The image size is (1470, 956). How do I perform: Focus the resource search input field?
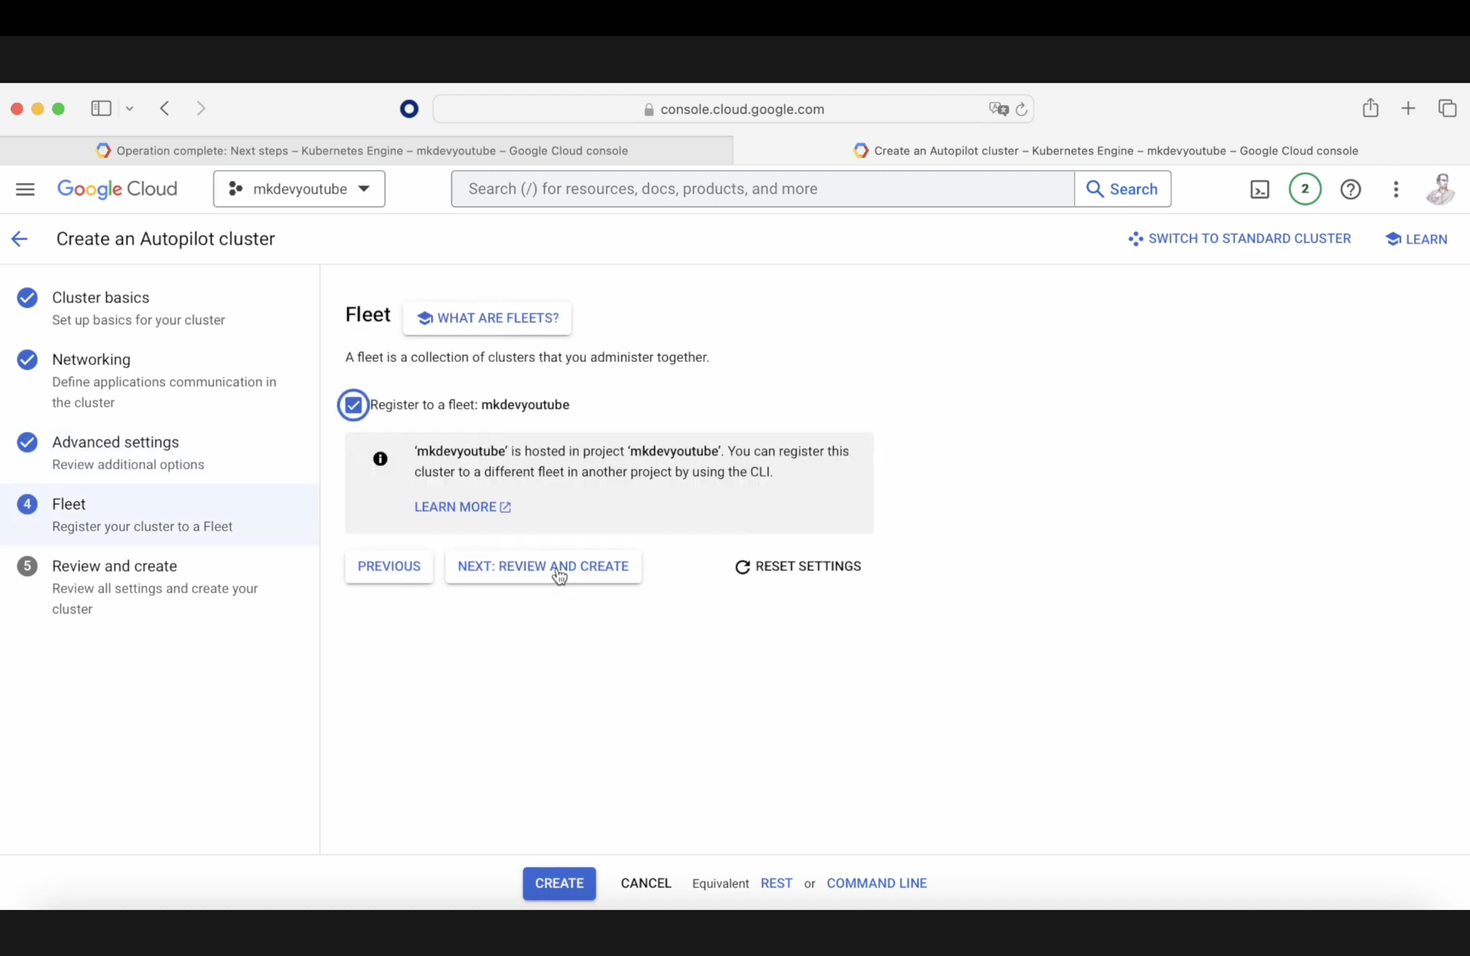coord(762,189)
